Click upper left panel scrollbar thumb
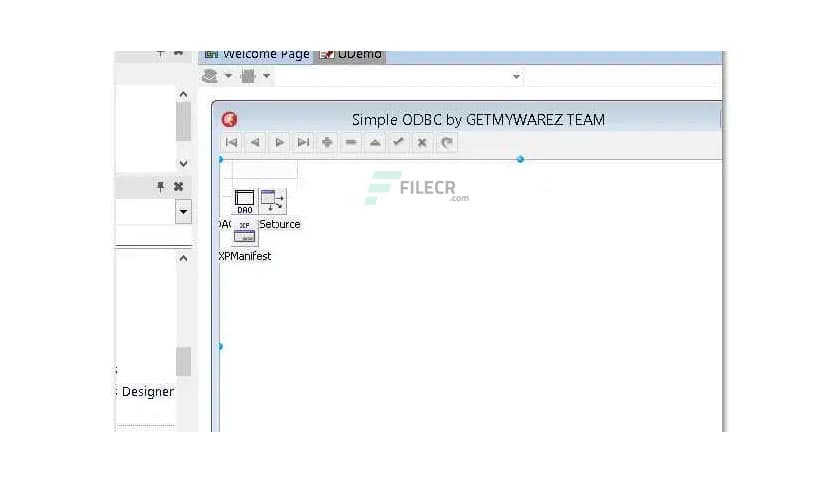The height and width of the screenshot is (484, 836). 183,122
